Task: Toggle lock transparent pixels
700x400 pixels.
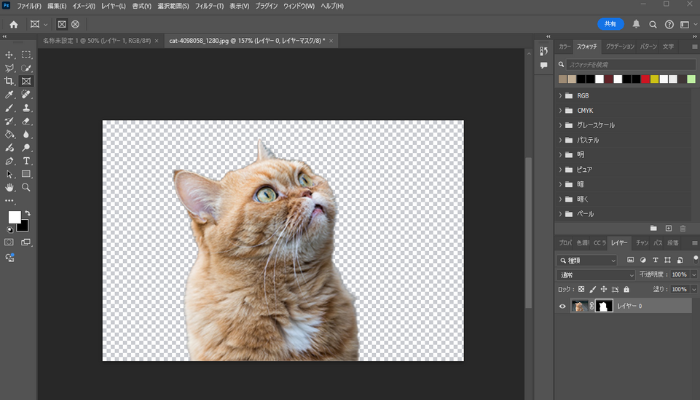Action: (x=581, y=289)
